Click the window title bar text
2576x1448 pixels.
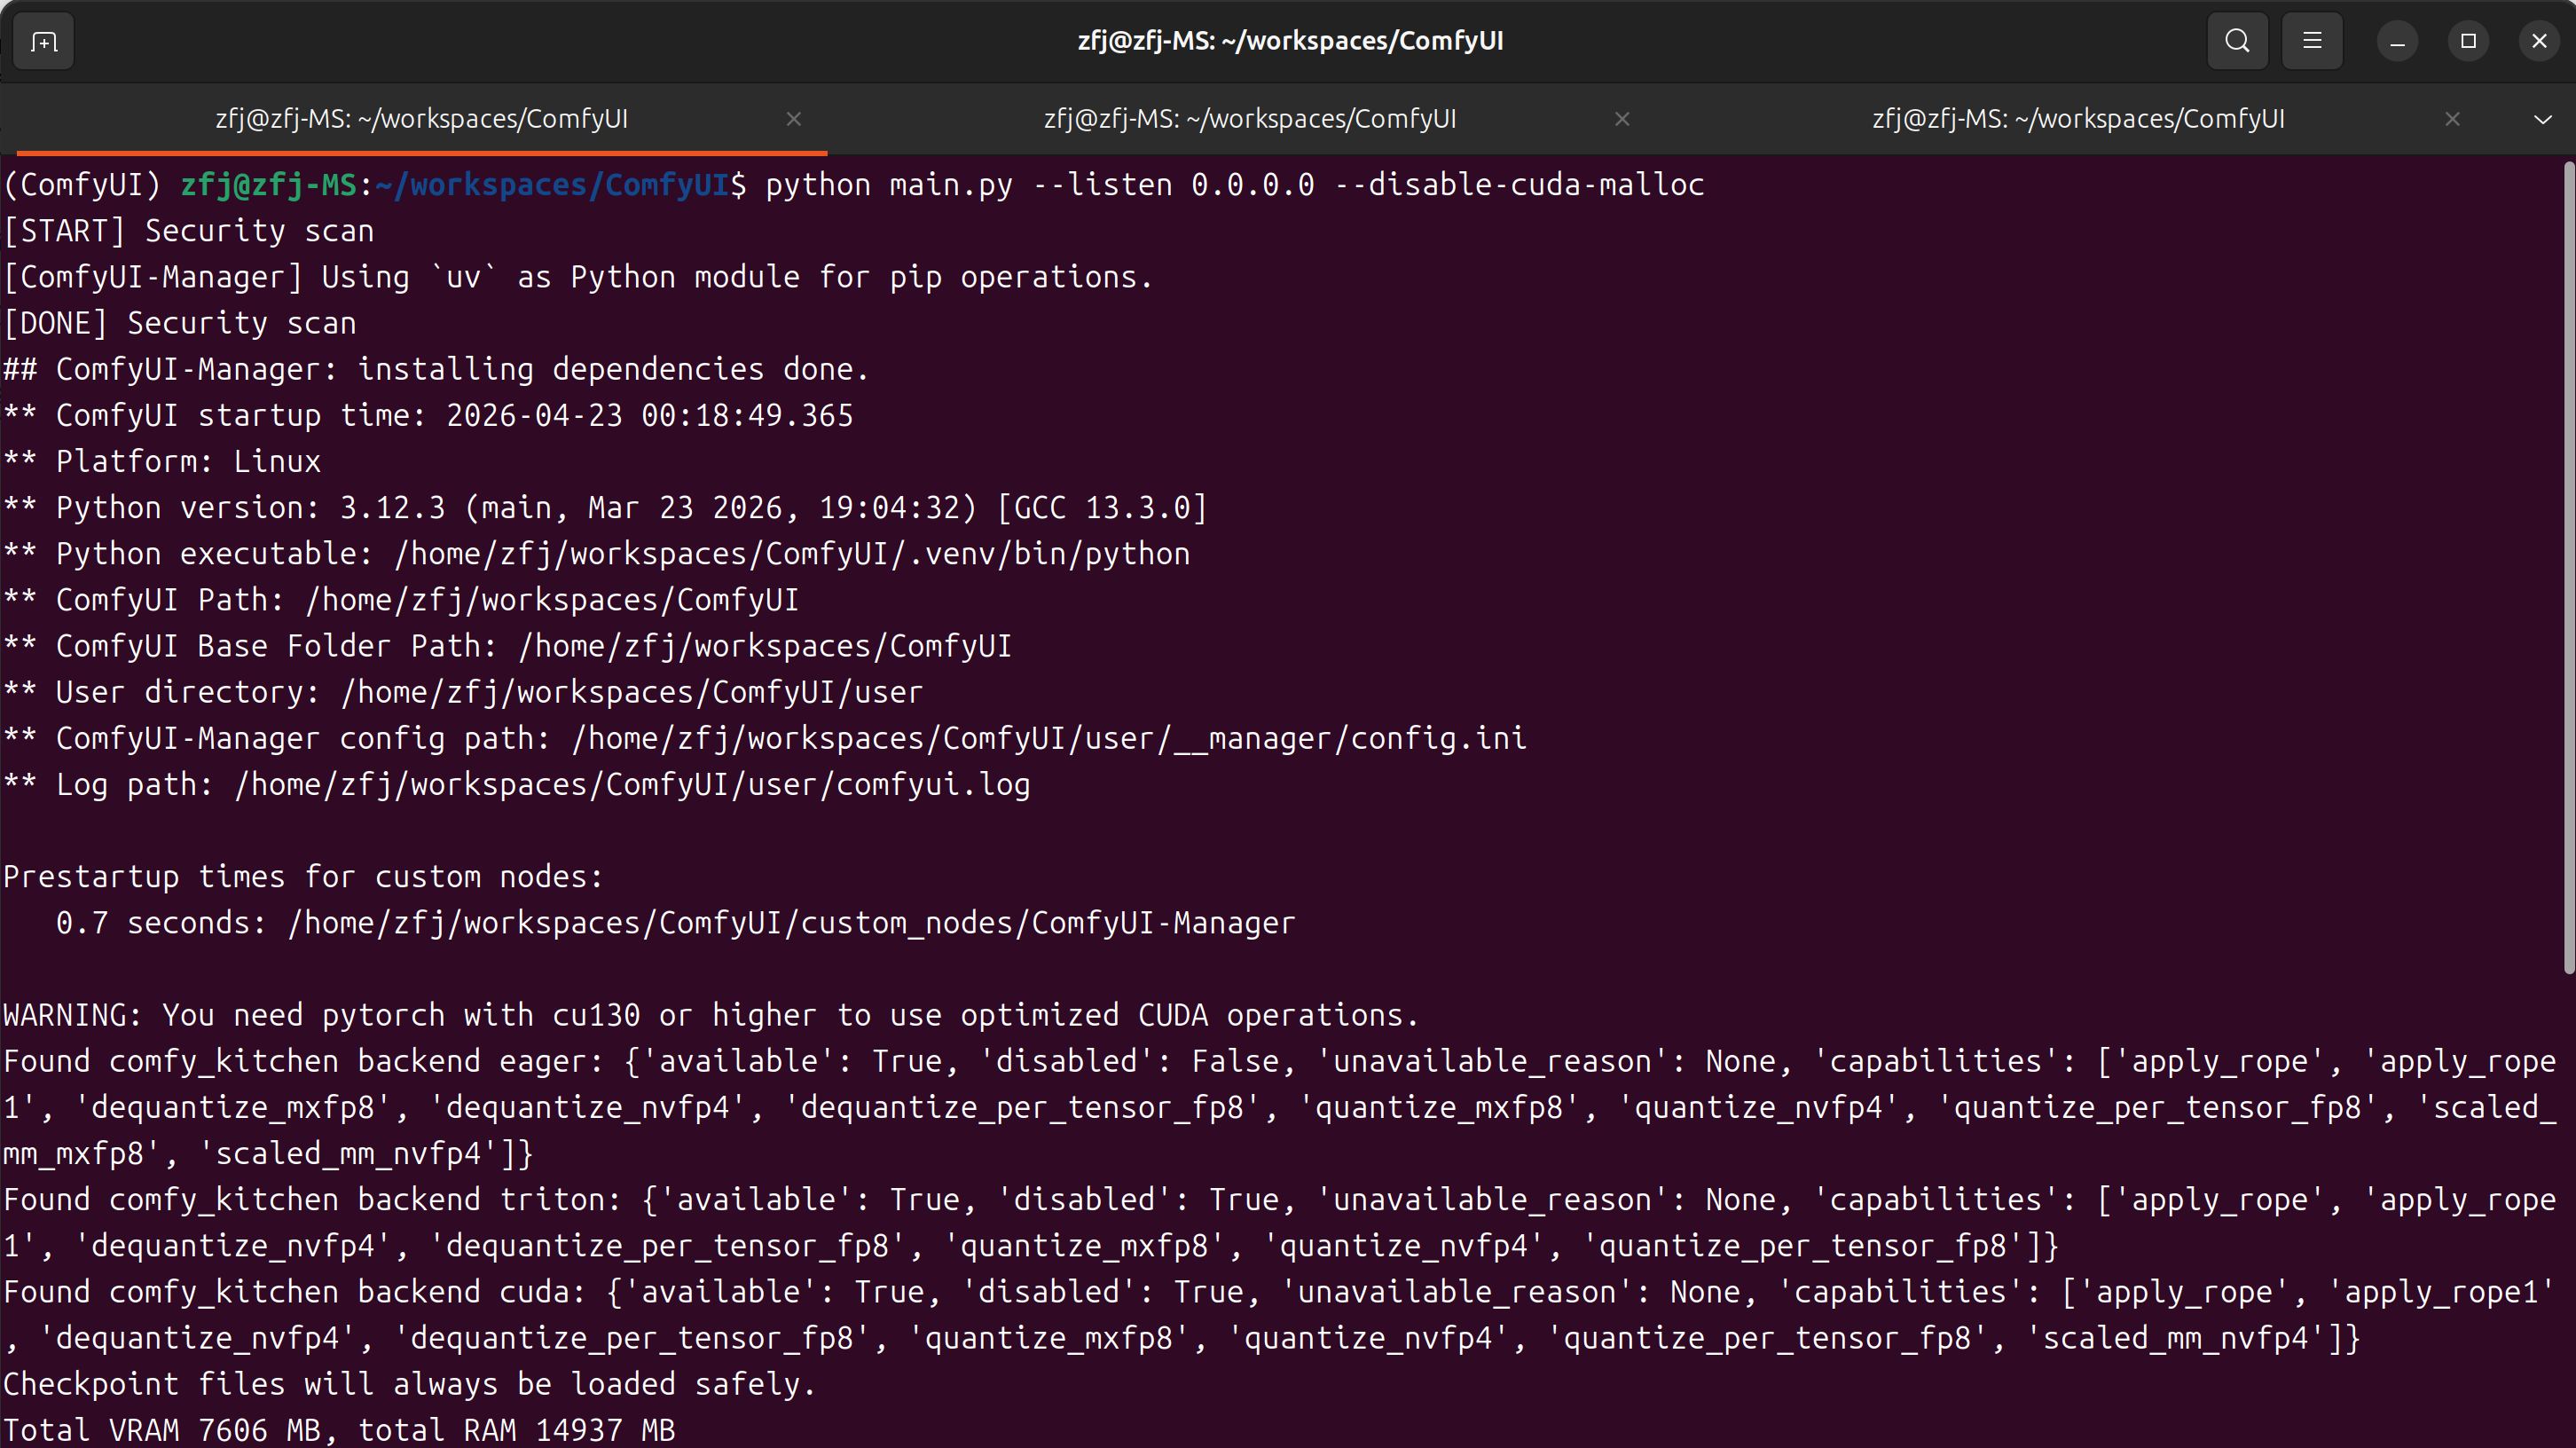coord(1290,41)
